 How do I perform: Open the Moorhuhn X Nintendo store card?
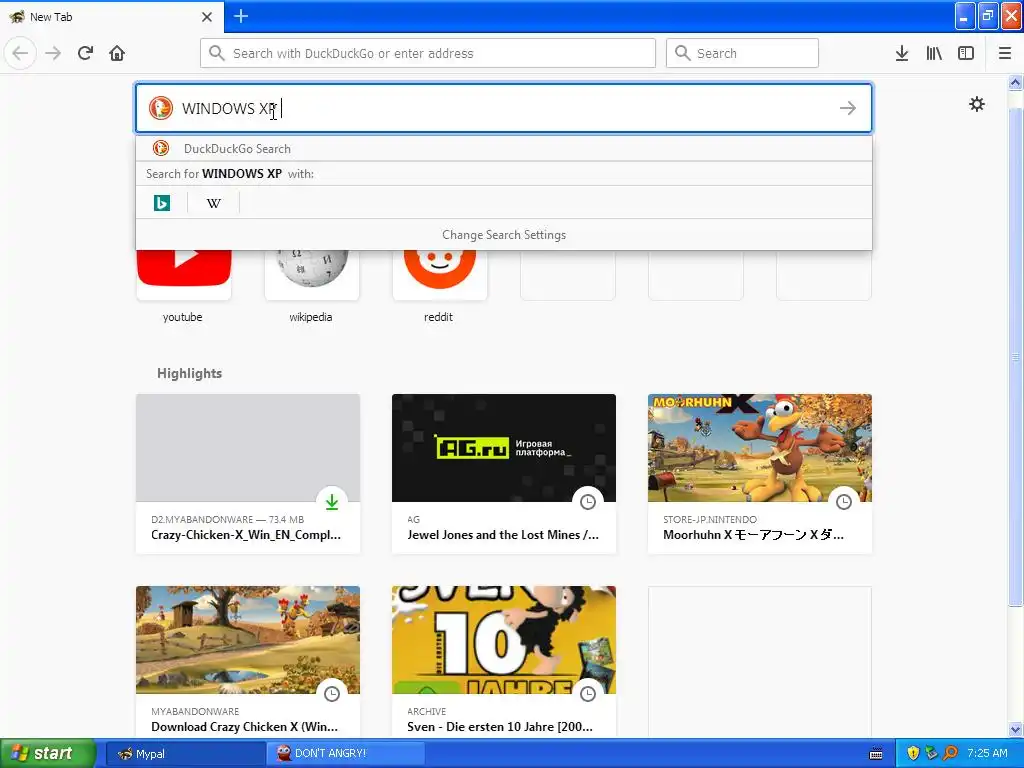tap(760, 473)
